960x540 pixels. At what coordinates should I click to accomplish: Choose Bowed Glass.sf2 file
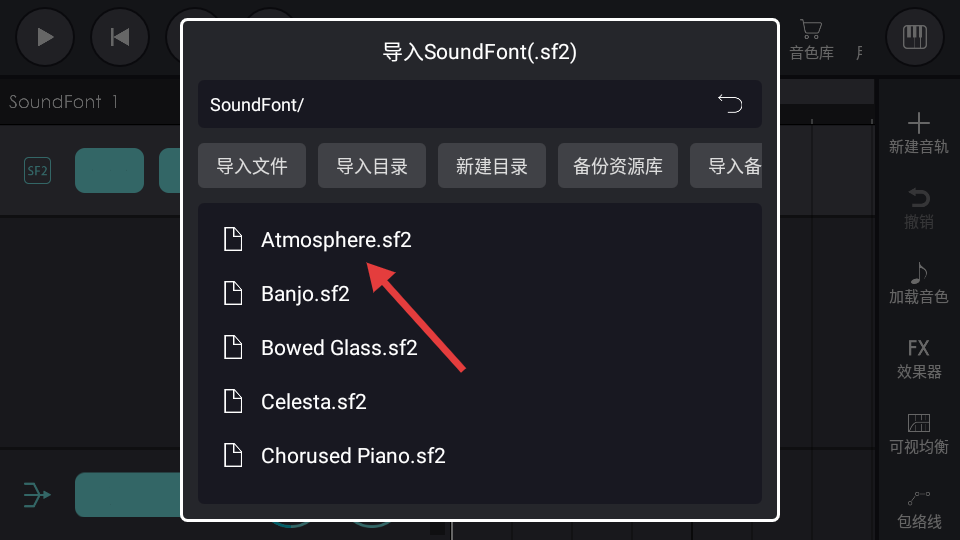(339, 348)
